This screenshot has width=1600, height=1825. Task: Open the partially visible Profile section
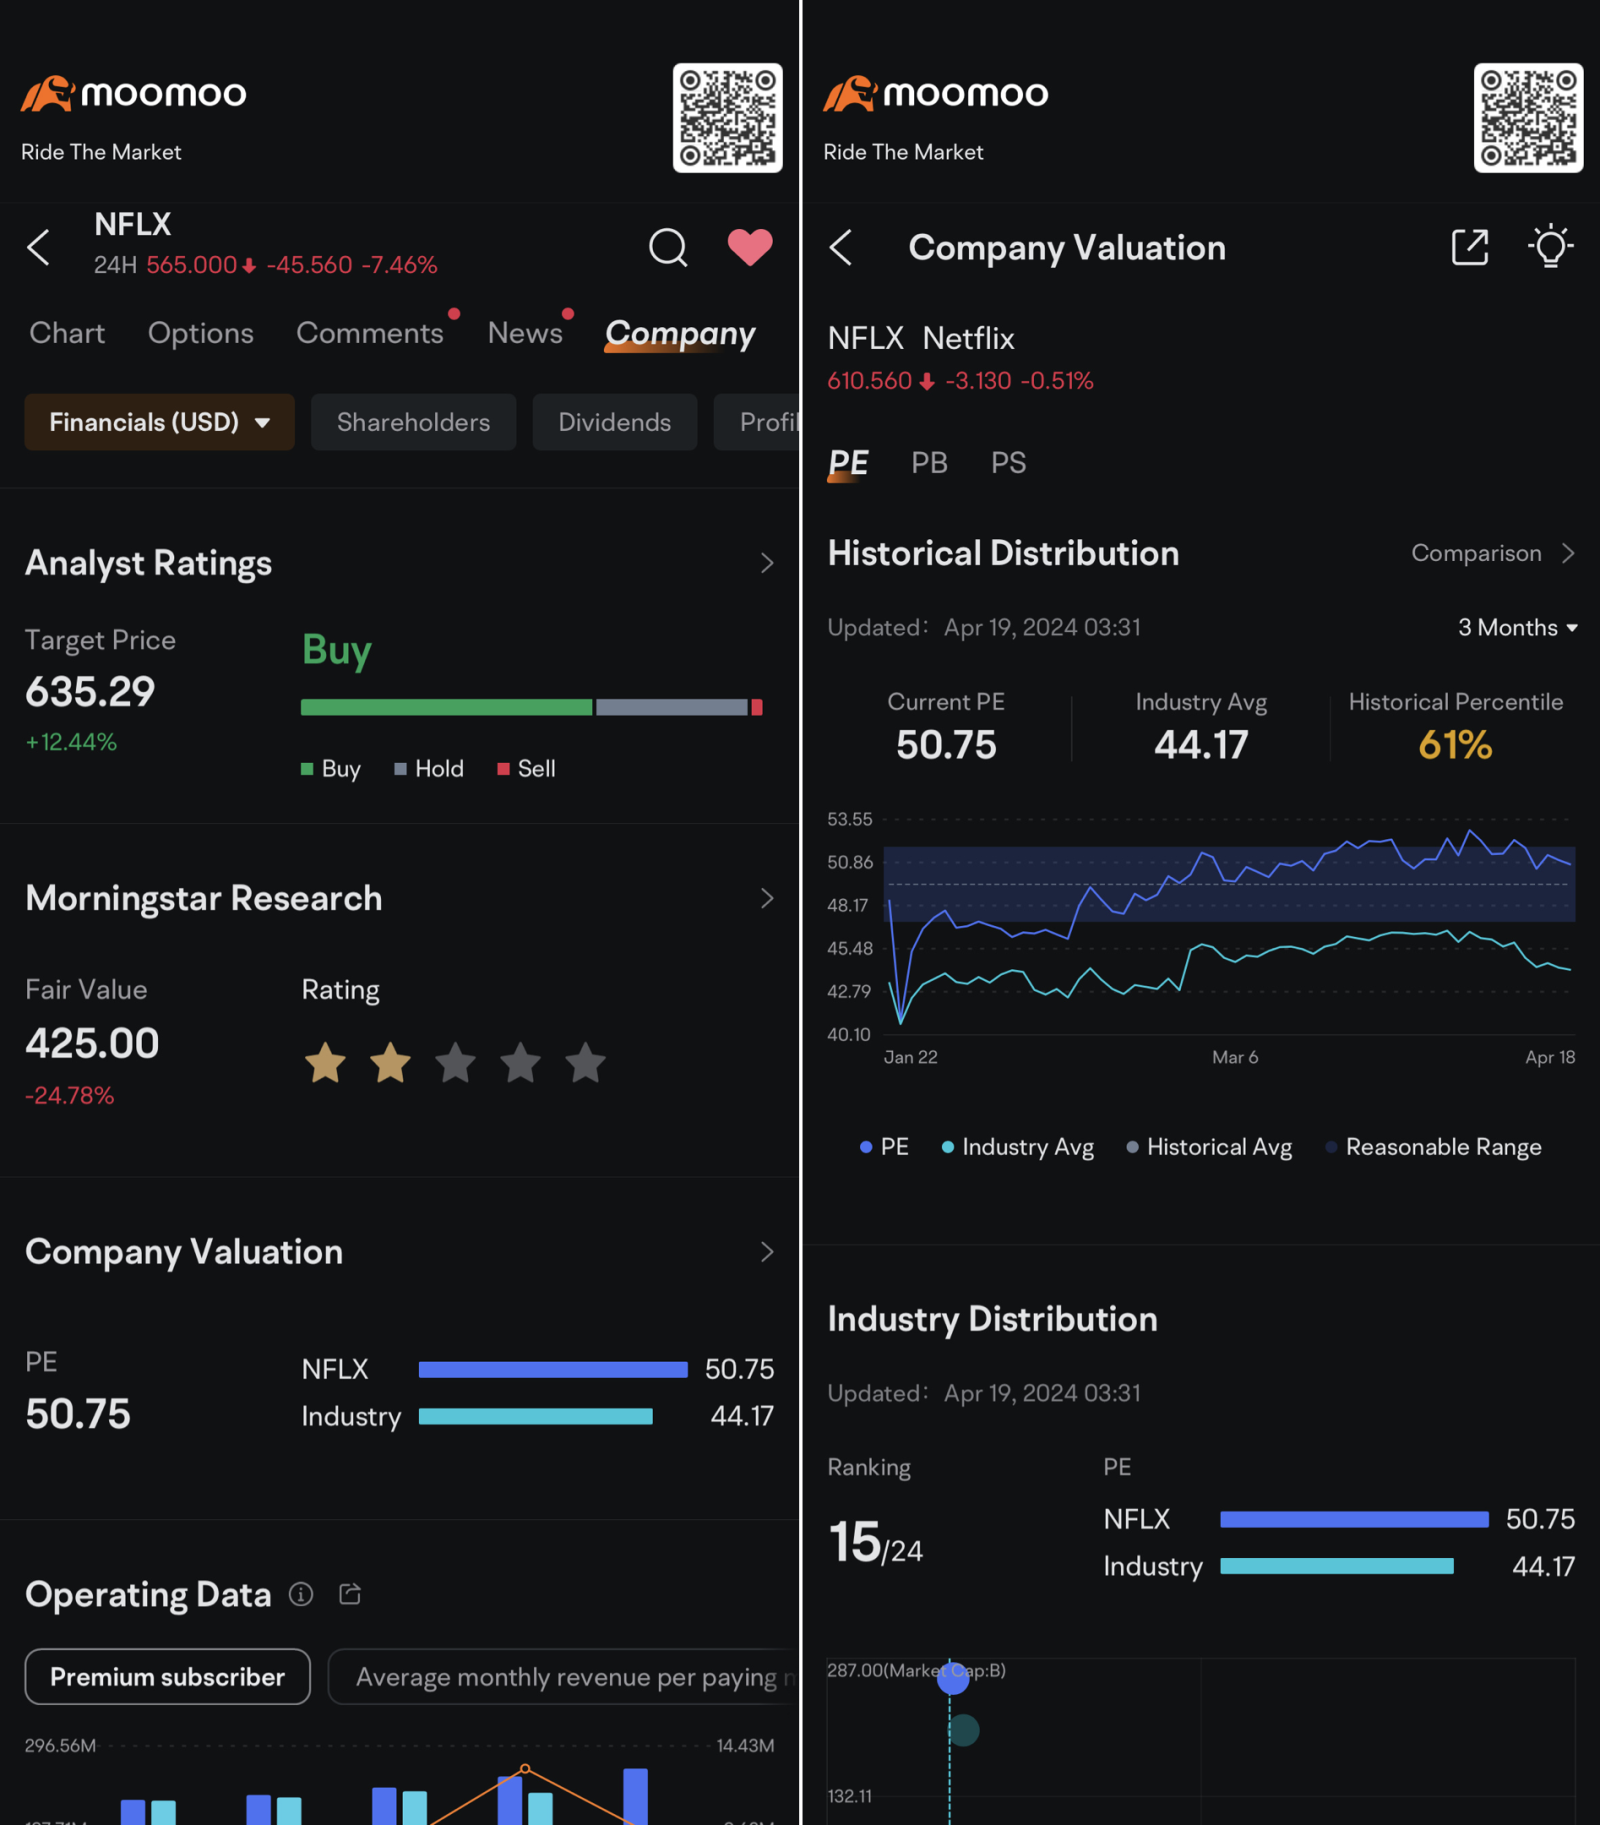pos(758,422)
